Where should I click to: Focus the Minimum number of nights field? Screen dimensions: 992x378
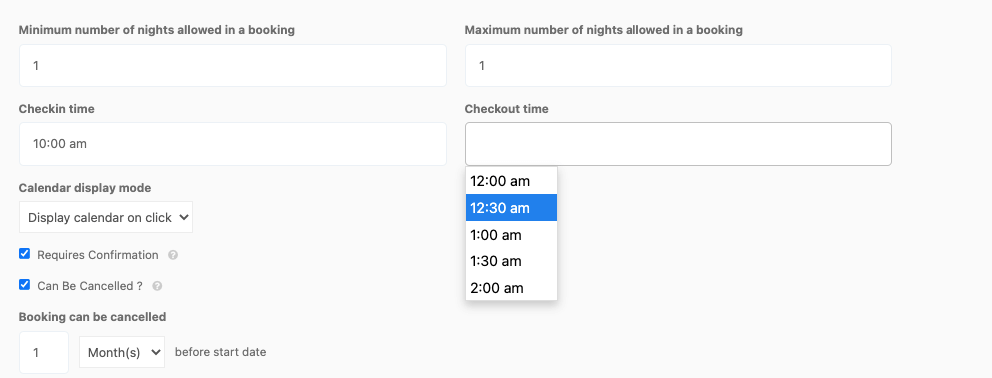point(233,65)
